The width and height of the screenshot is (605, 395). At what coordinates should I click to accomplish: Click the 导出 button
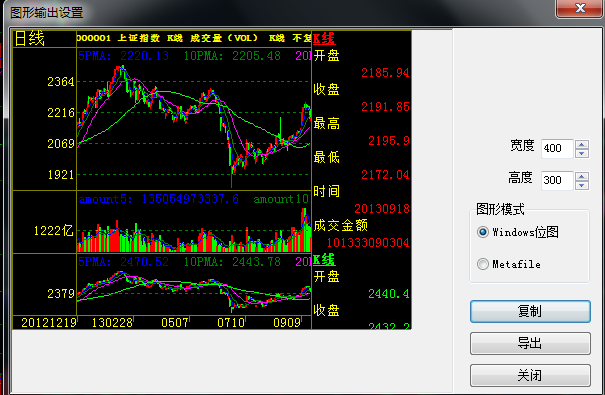click(x=530, y=343)
